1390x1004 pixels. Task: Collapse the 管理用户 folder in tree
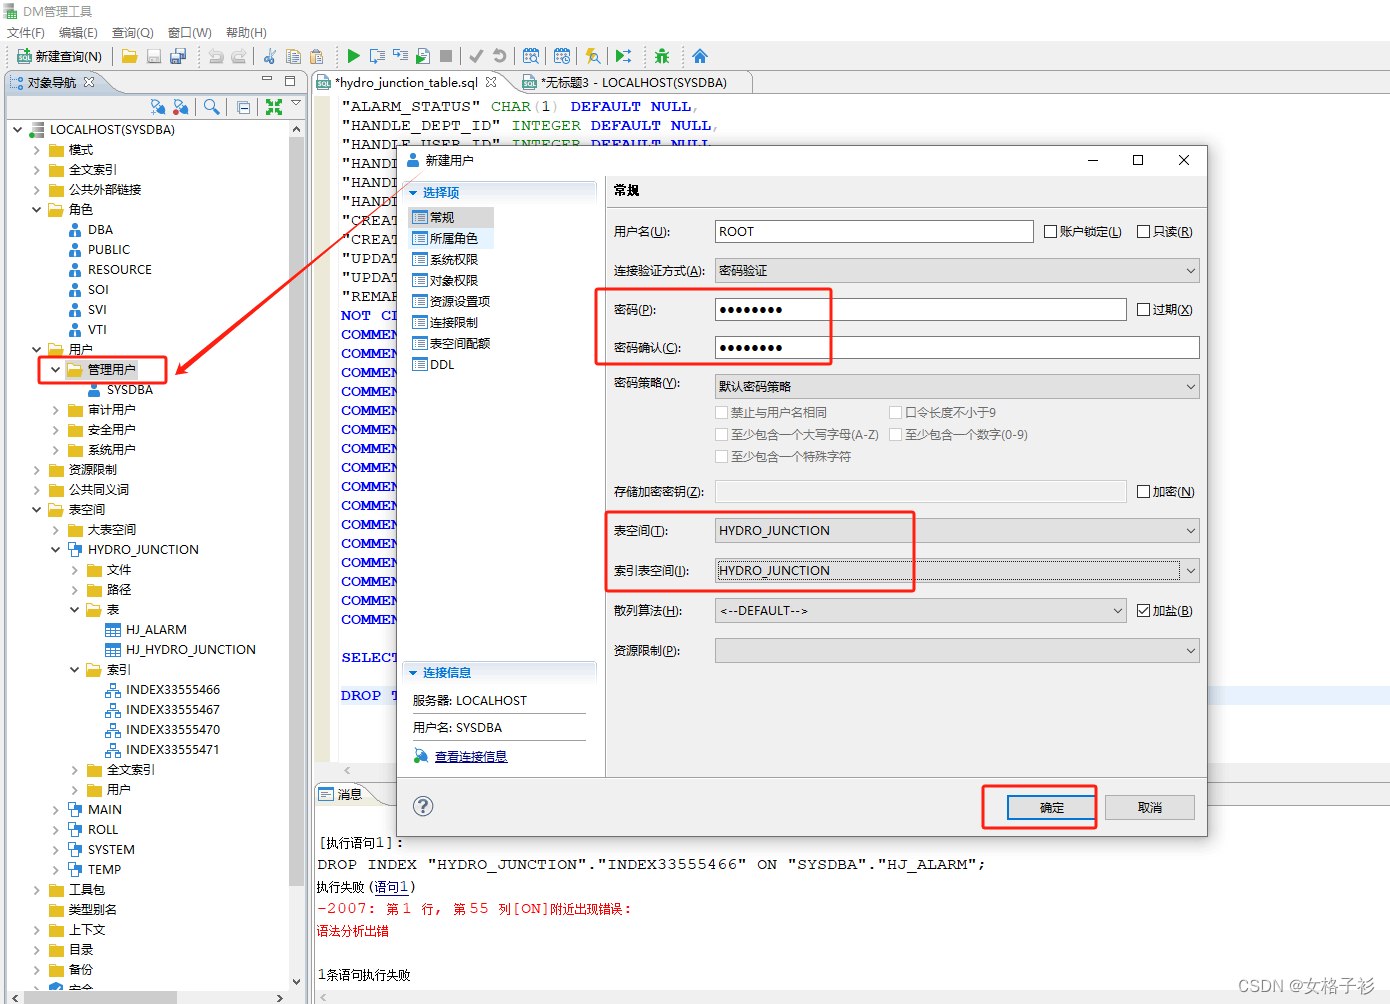[55, 369]
